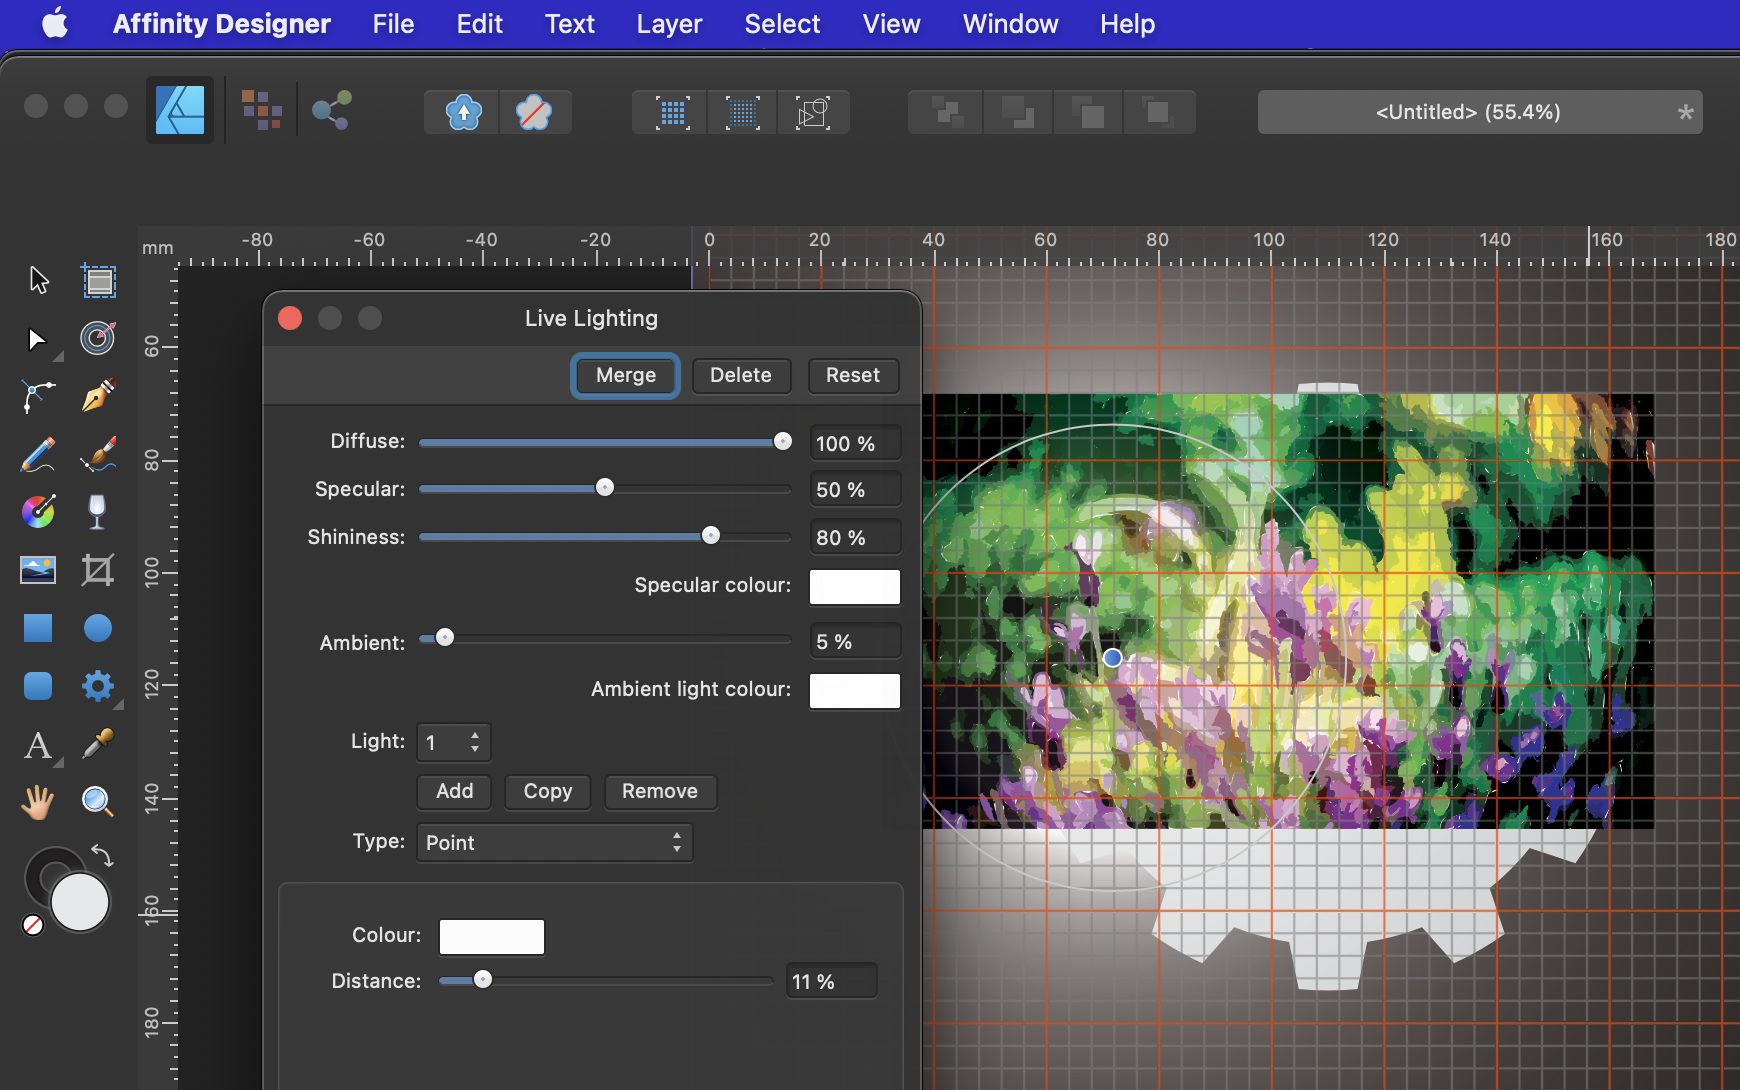Select the Move tool arrow
Image resolution: width=1740 pixels, height=1090 pixels.
click(39, 280)
